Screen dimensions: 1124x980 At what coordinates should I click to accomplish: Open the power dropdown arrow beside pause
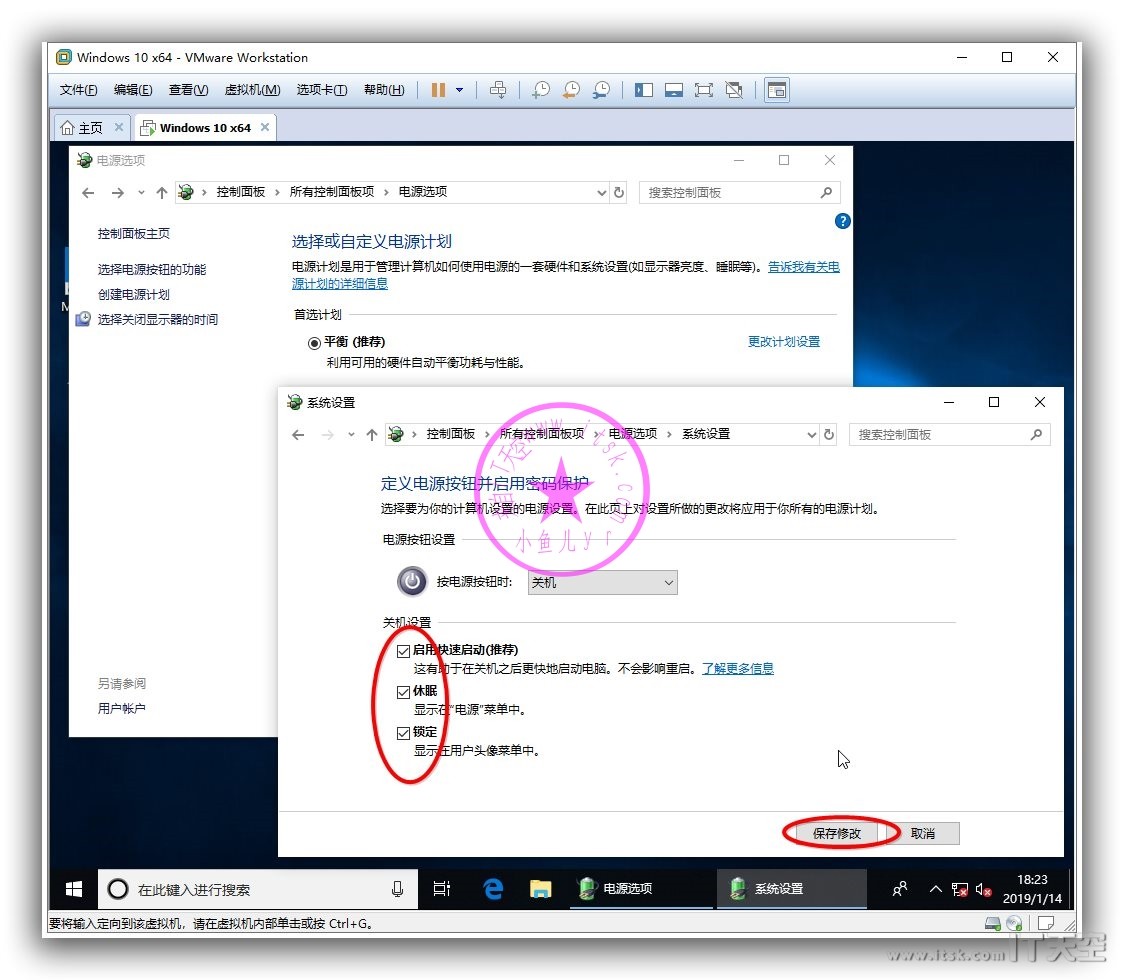459,90
